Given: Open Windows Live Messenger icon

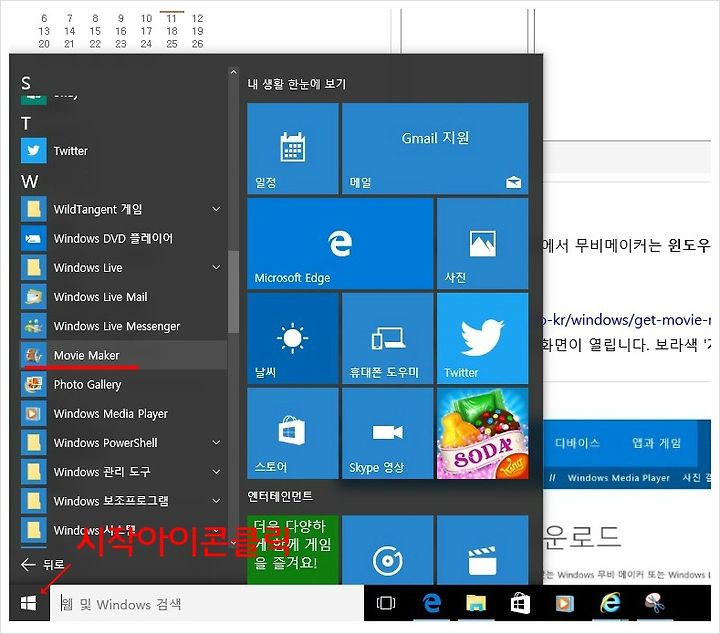Looking at the screenshot, I should coord(34,326).
